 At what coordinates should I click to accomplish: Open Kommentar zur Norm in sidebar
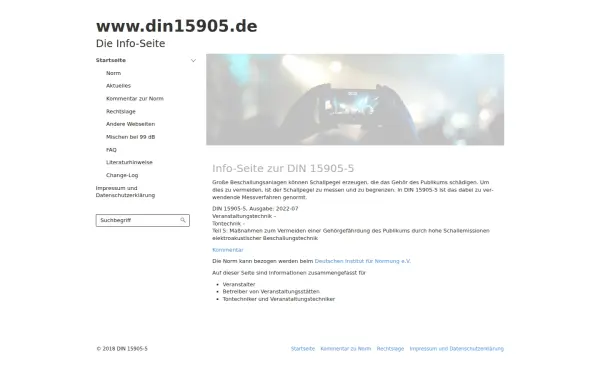pyautogui.click(x=135, y=99)
